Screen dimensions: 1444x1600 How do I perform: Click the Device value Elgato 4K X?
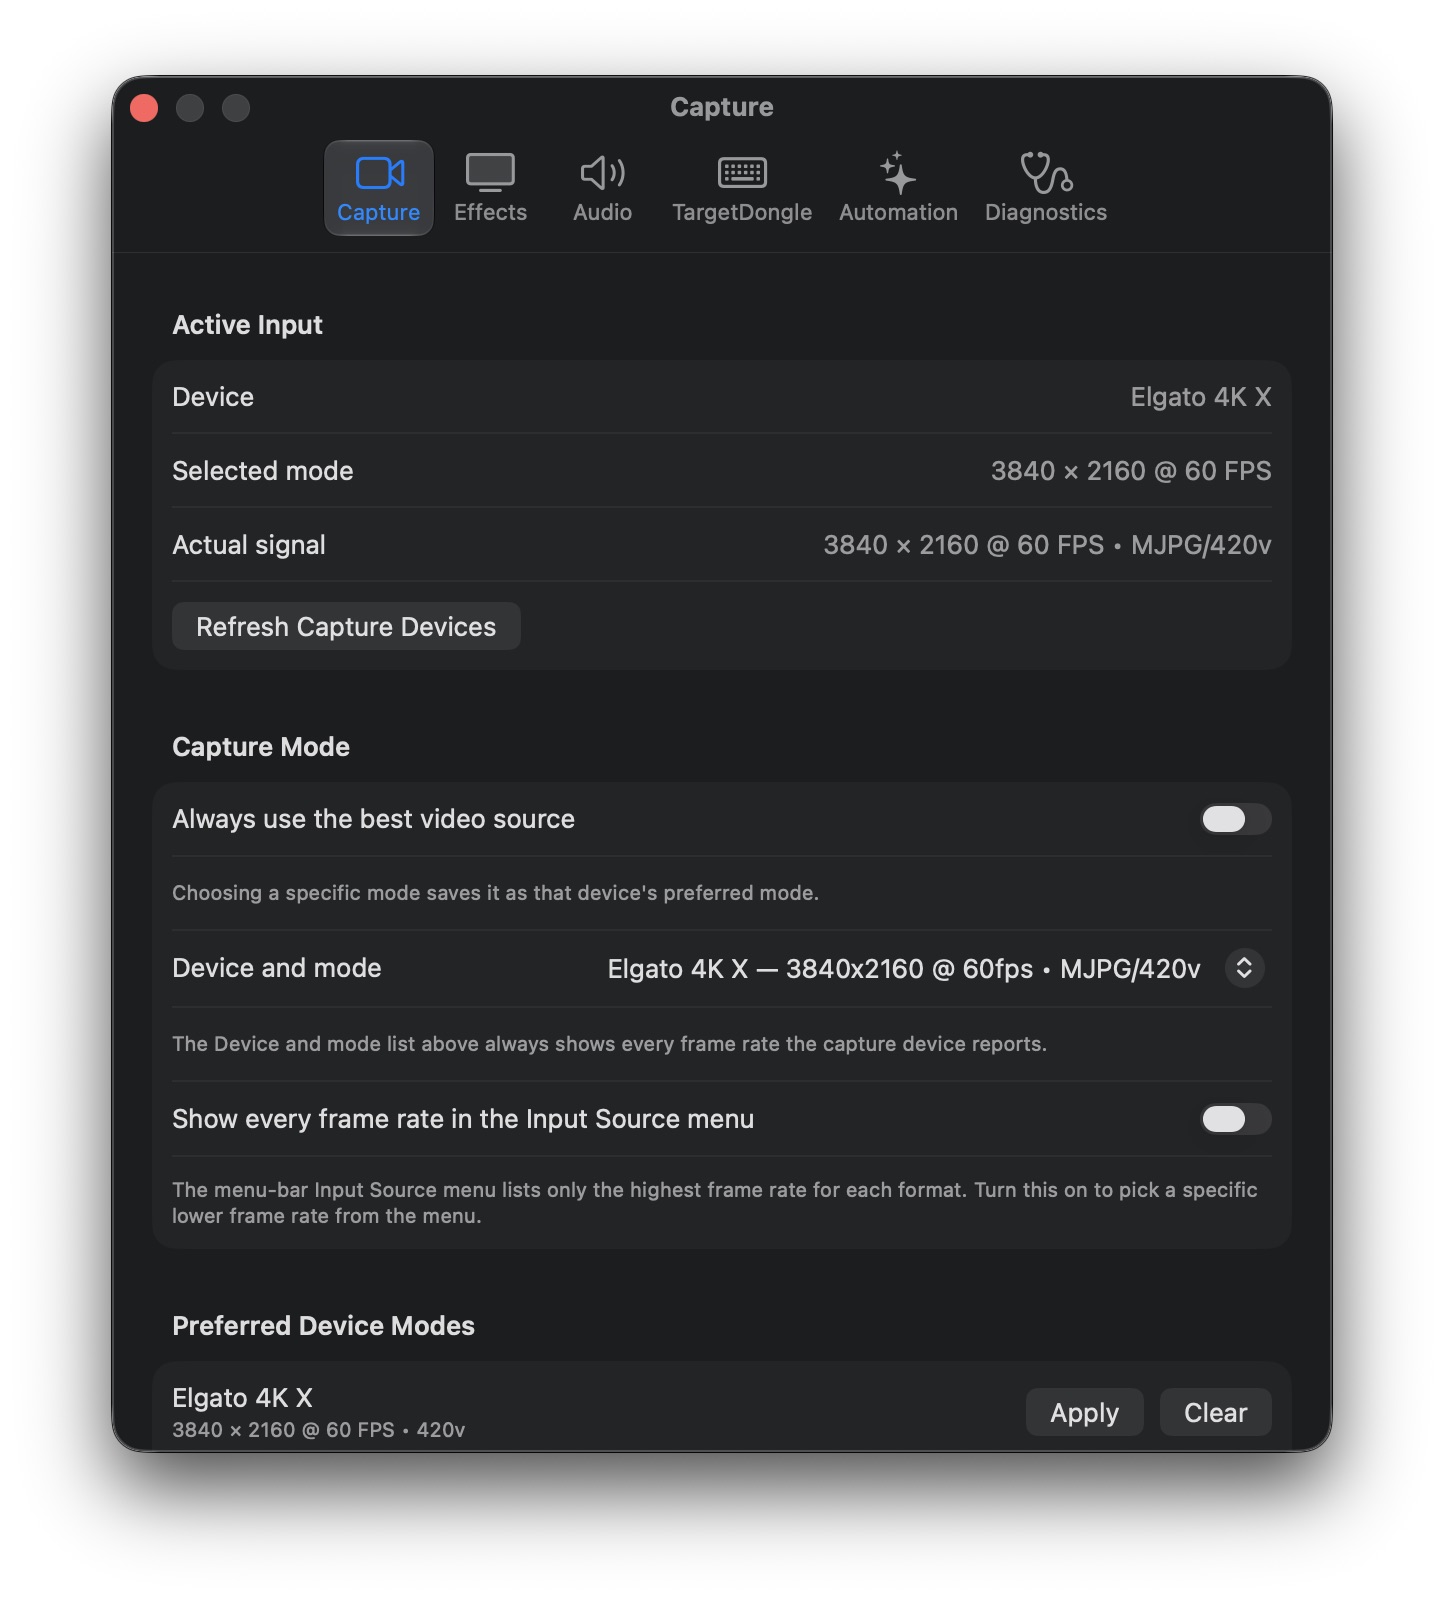[1201, 397]
